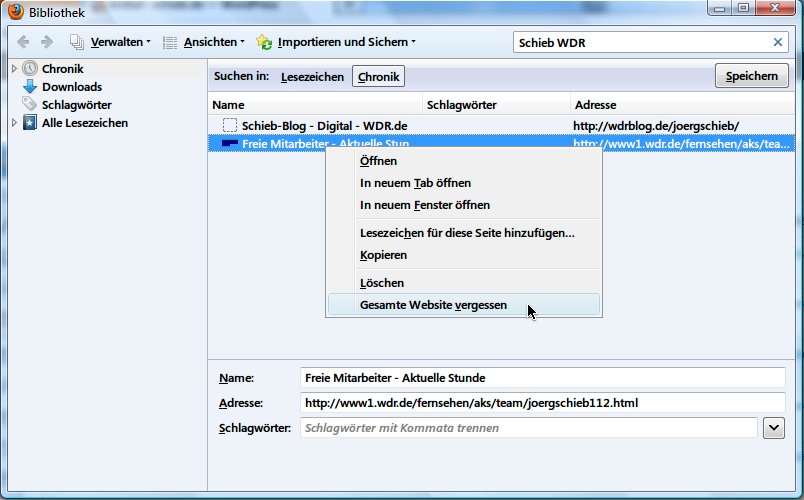804x500 pixels.
Task: Click the www1.wdr.de address cell in selected row
Action: (x=681, y=143)
